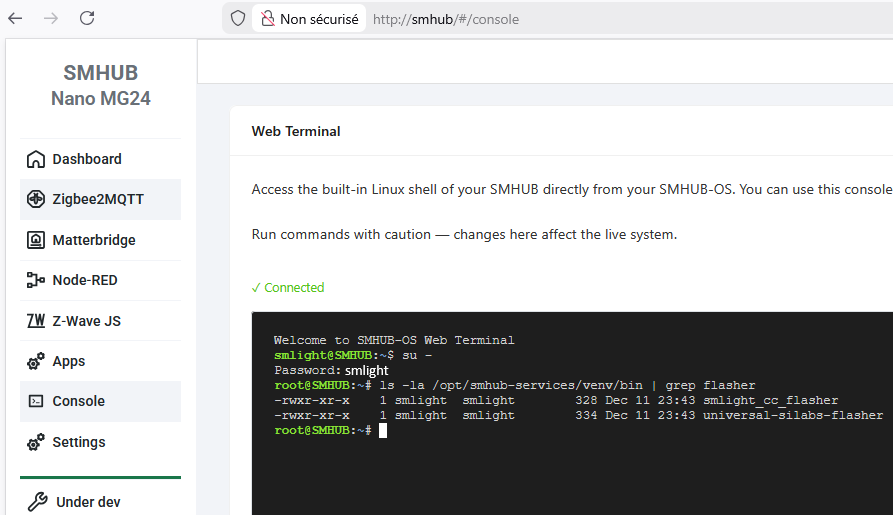The width and height of the screenshot is (893, 515).
Task: Click the Node-RED flow icon
Action: click(35, 280)
